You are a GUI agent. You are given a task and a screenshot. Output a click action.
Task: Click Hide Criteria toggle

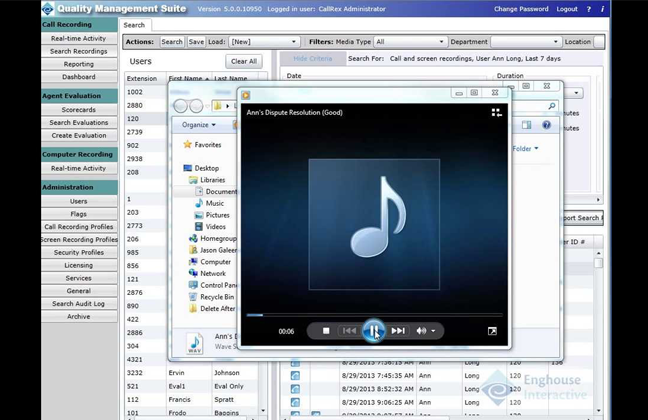coord(313,59)
